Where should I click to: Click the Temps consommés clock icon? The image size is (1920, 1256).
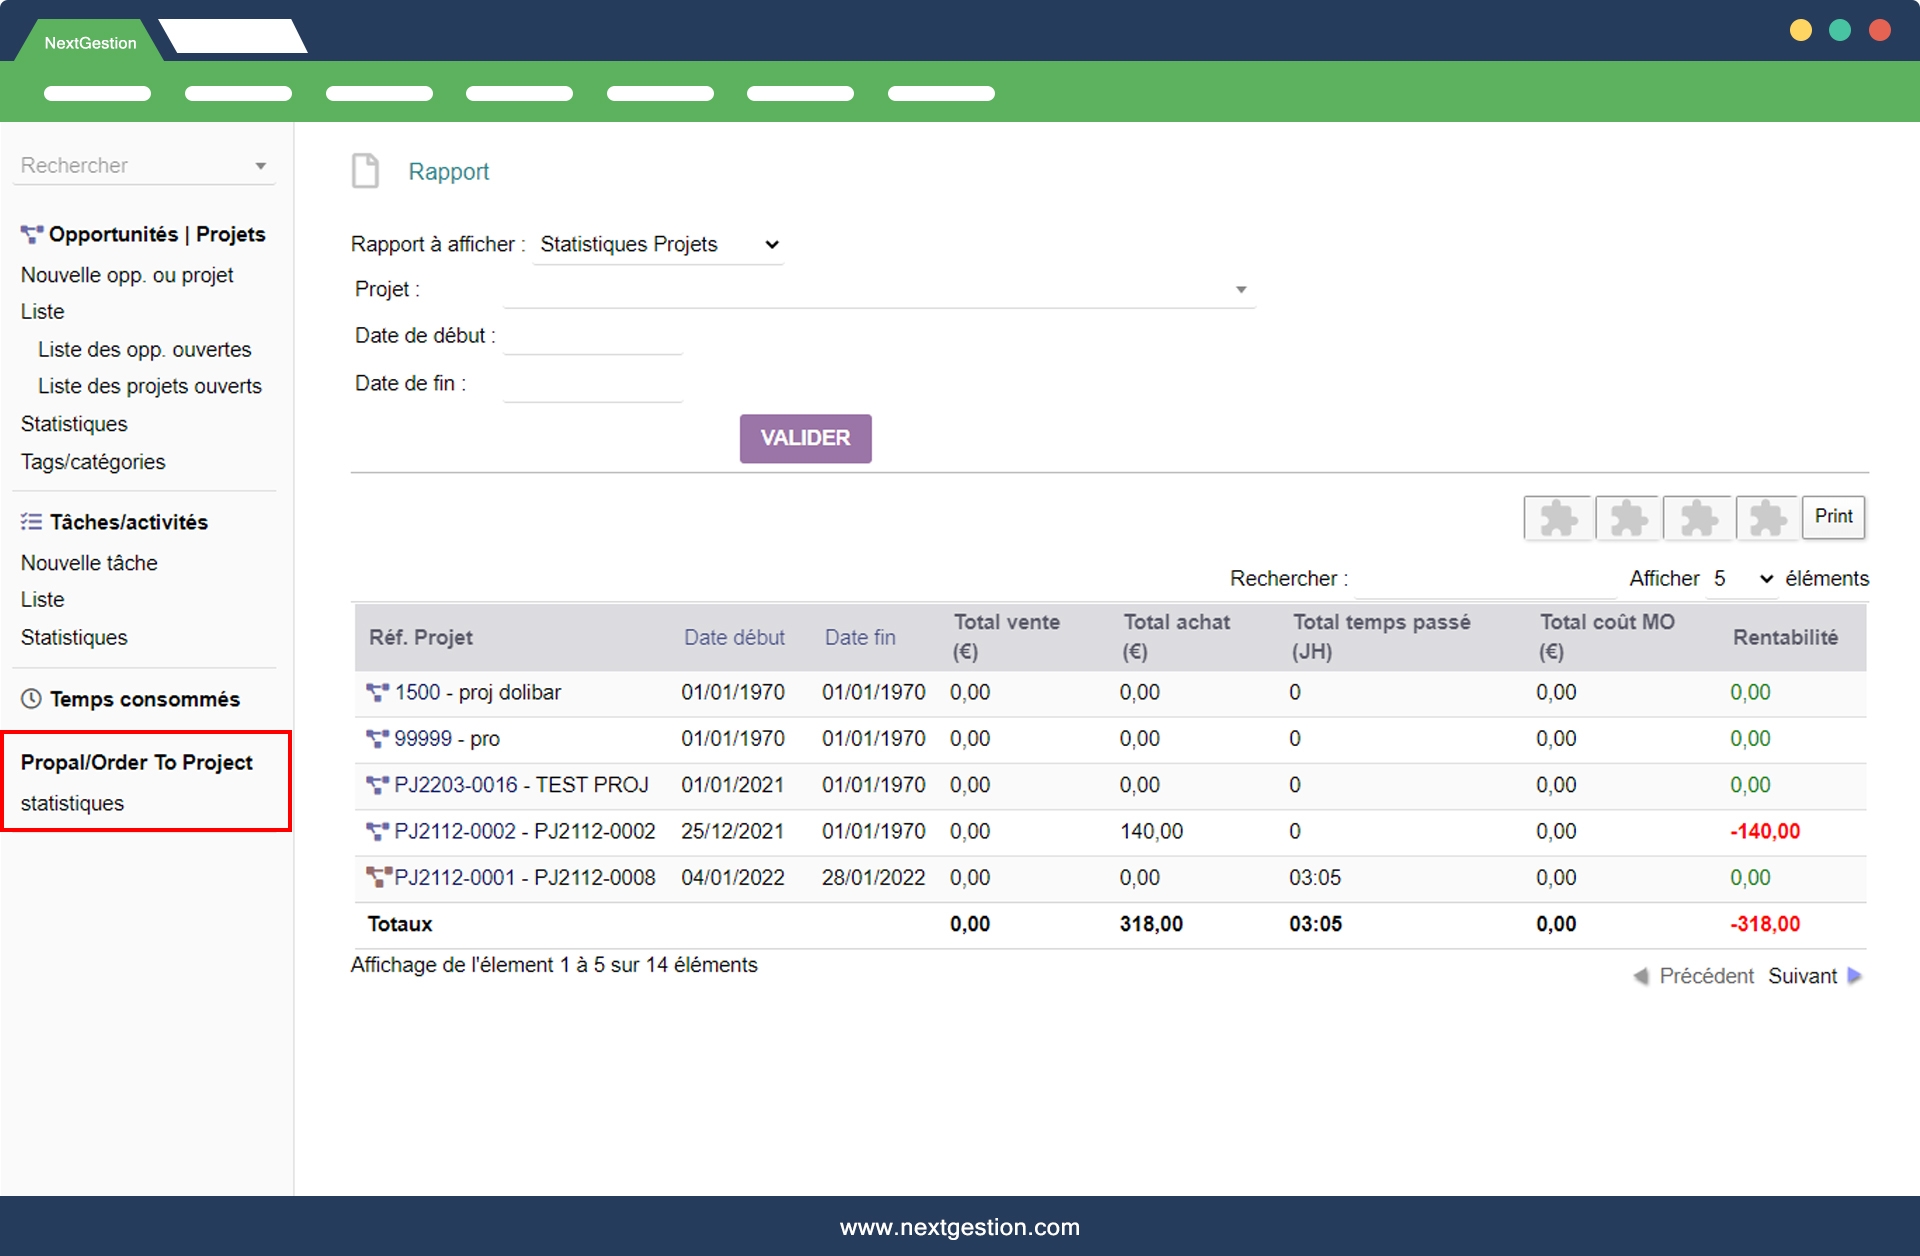click(x=32, y=699)
